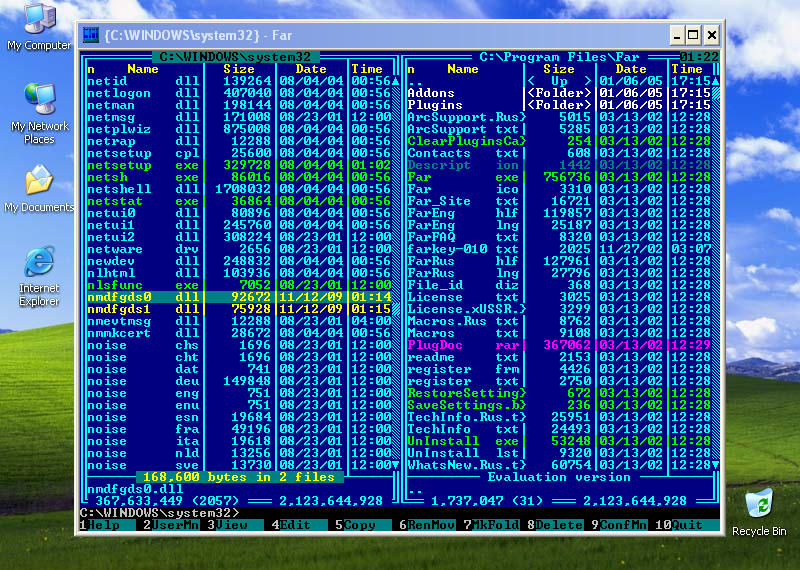The width and height of the screenshot is (800, 570).
Task: Select the PlugDoc rar archive
Action: point(559,345)
